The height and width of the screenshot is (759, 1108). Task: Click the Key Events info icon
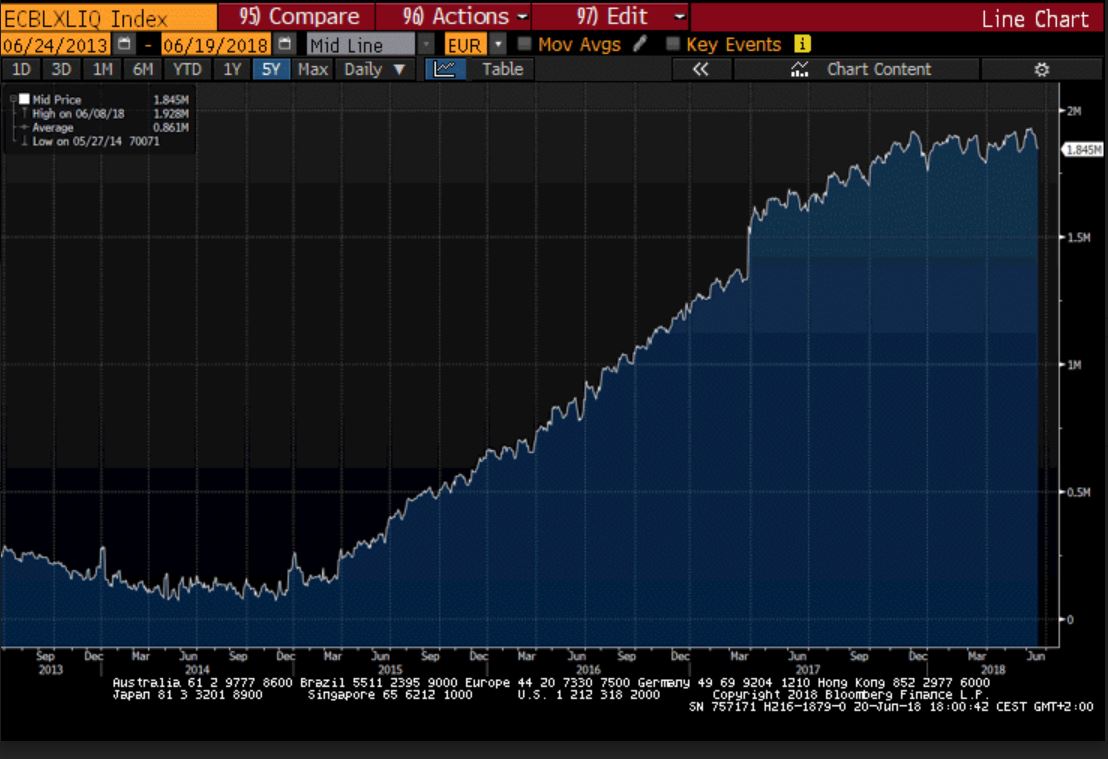pos(802,45)
